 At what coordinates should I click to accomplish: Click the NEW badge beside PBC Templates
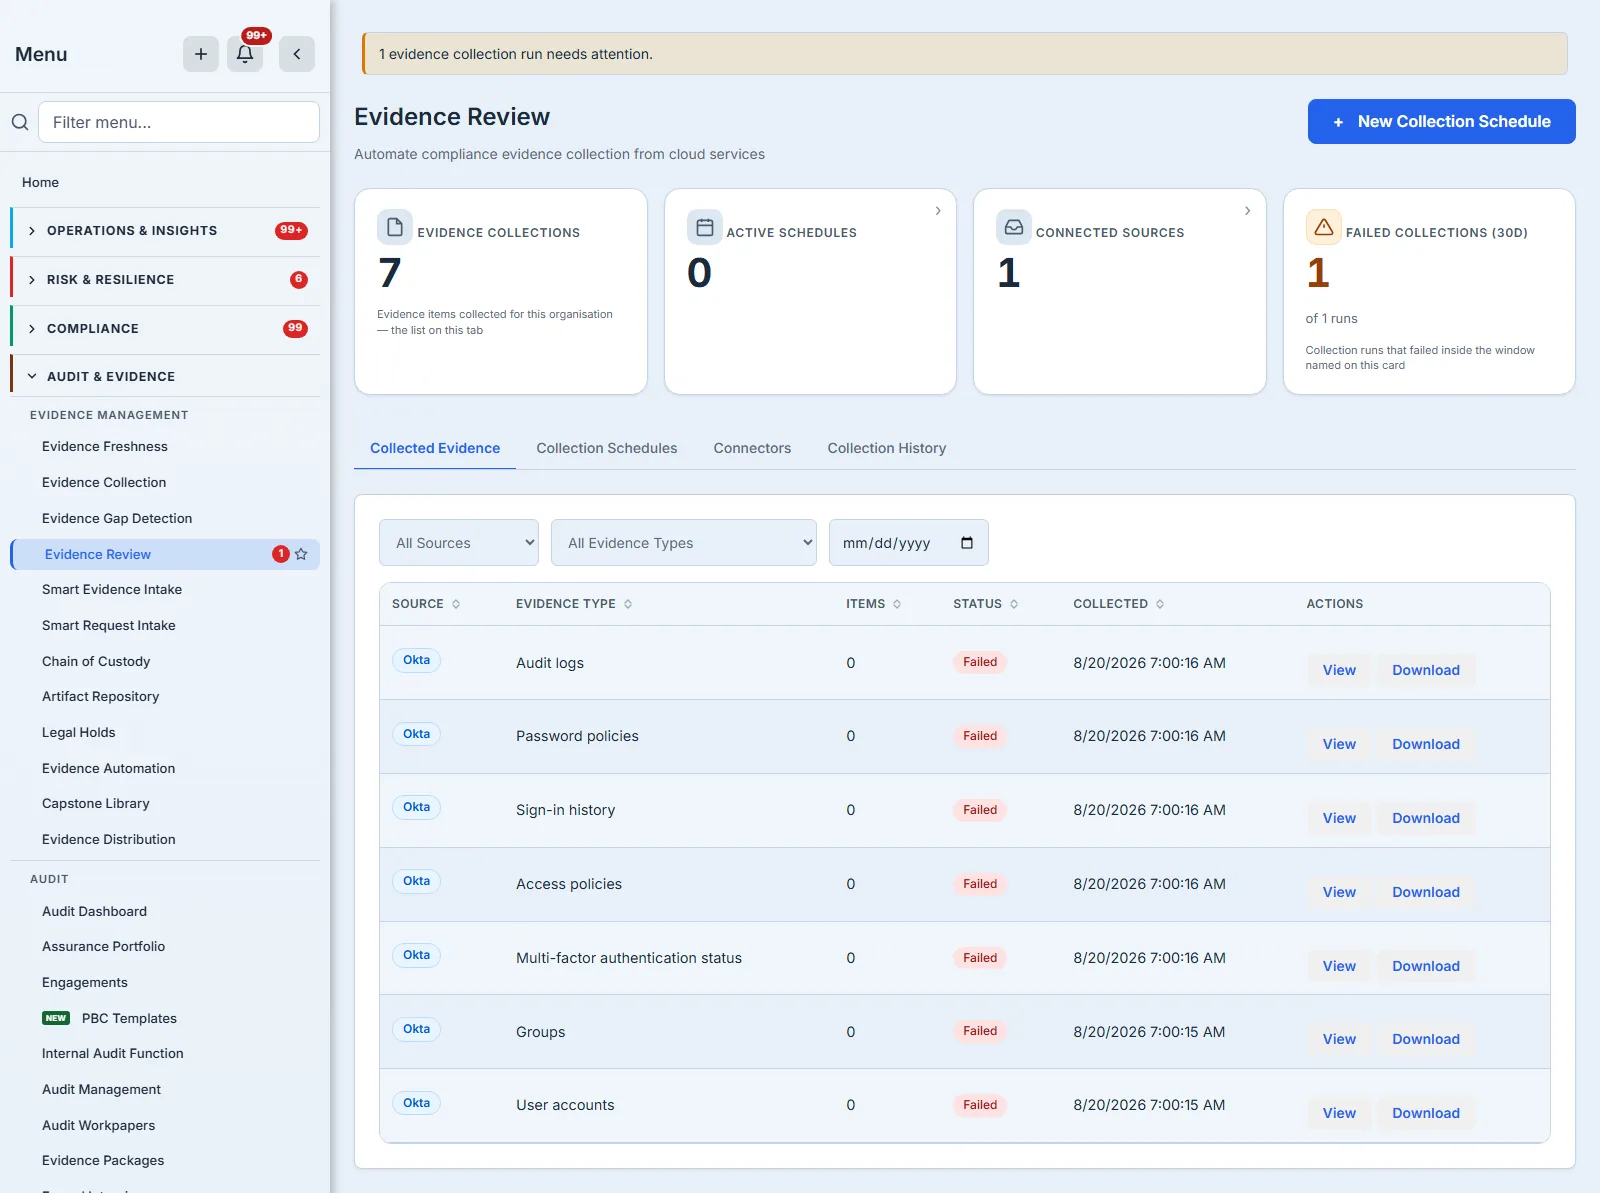56,1018
